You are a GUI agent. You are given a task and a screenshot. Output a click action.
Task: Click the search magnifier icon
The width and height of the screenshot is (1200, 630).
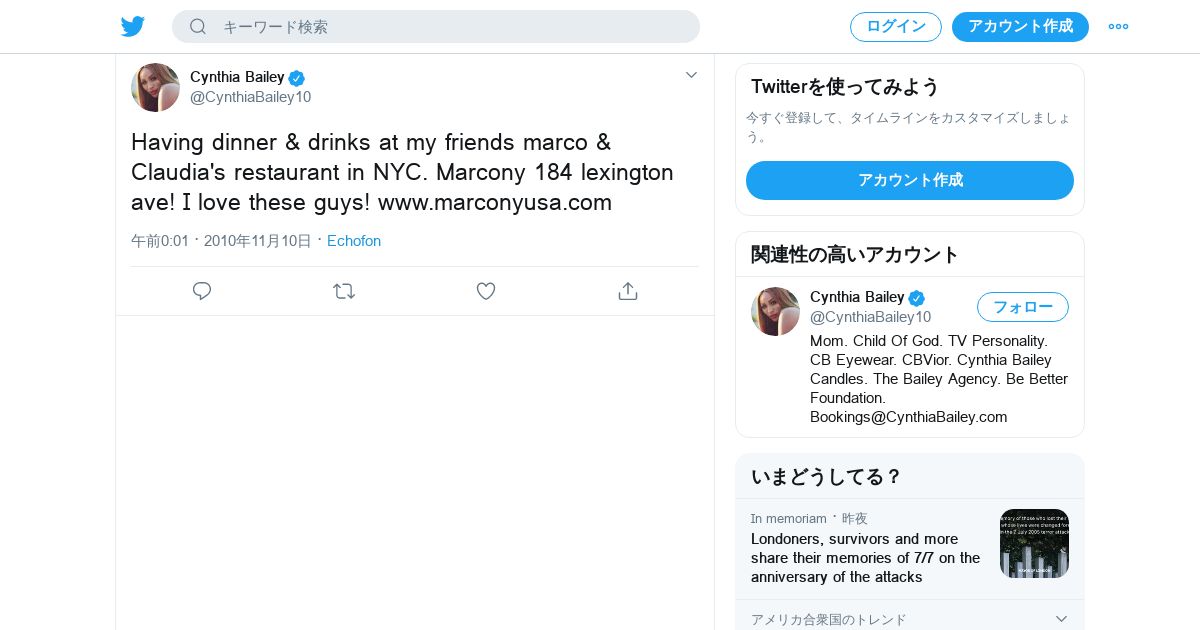tap(198, 27)
